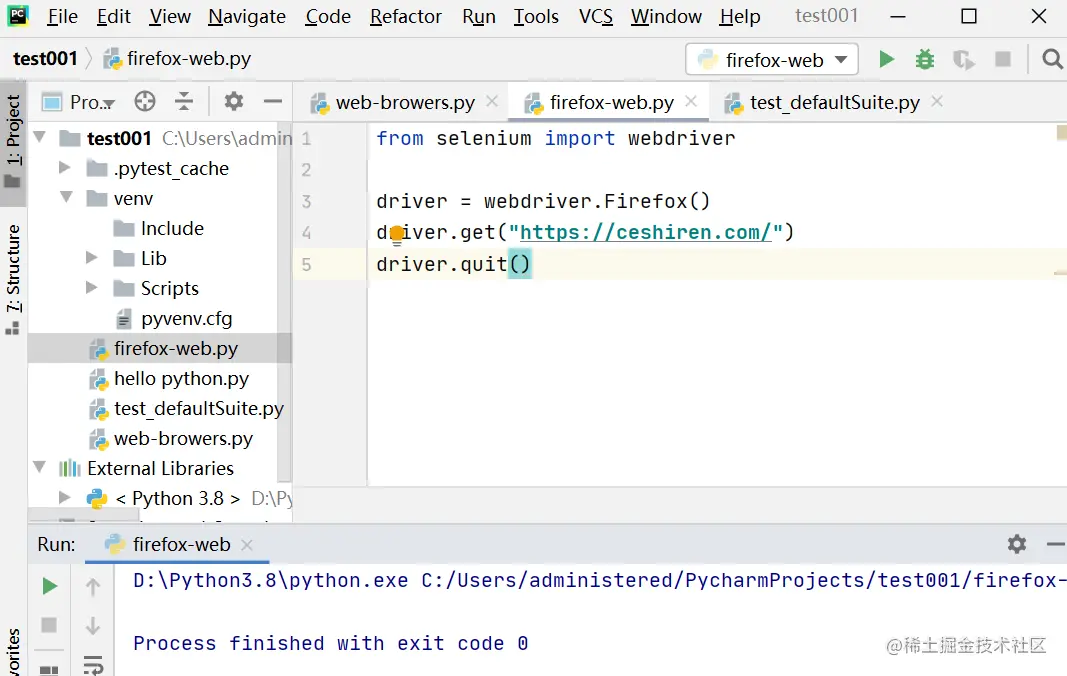Click the test001 breadcrumb
Viewport: 1067px width, 676px height.
point(46,59)
